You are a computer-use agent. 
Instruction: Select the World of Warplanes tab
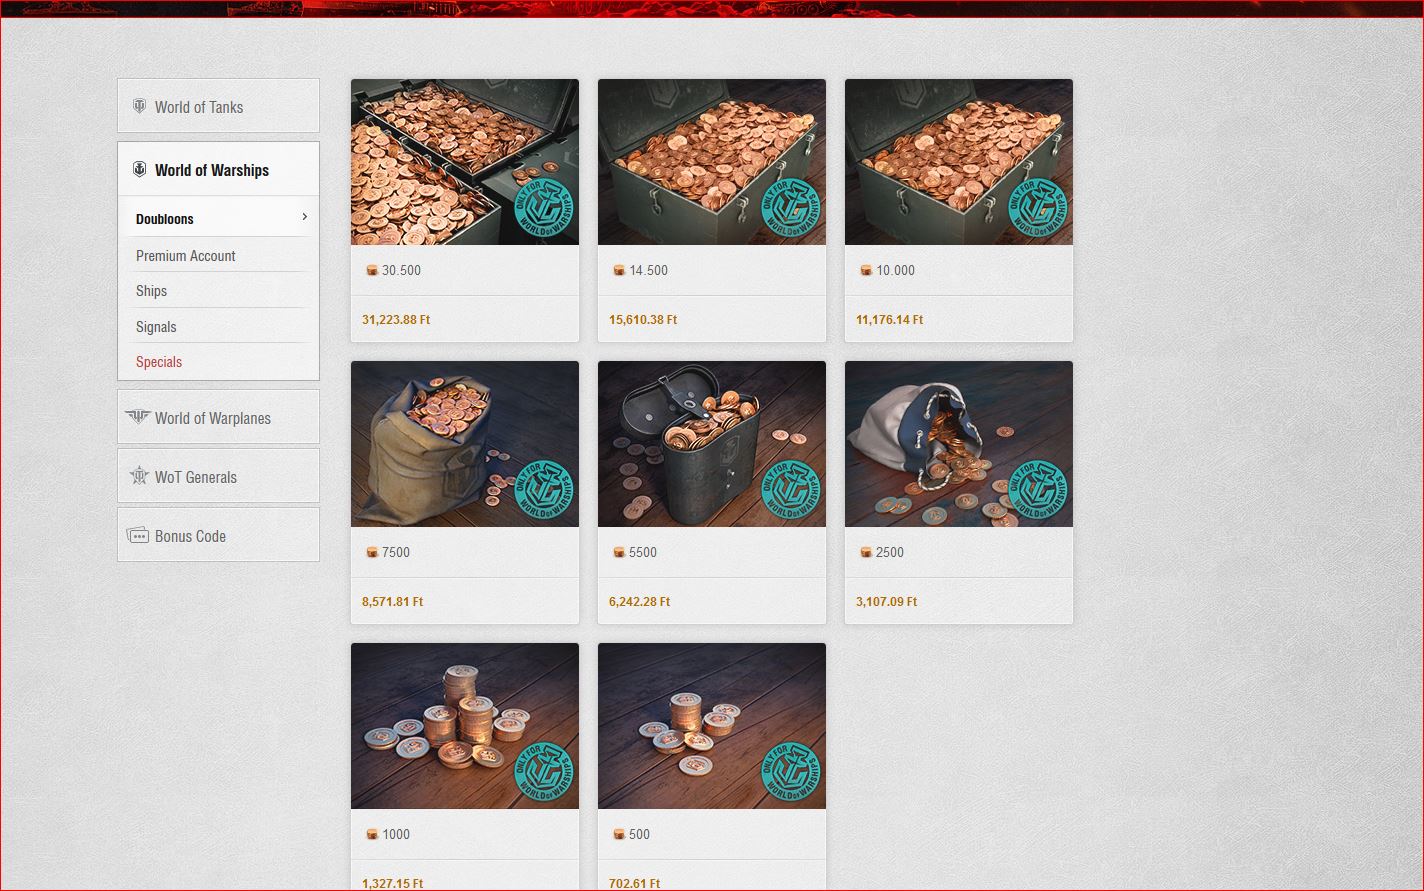coord(218,417)
